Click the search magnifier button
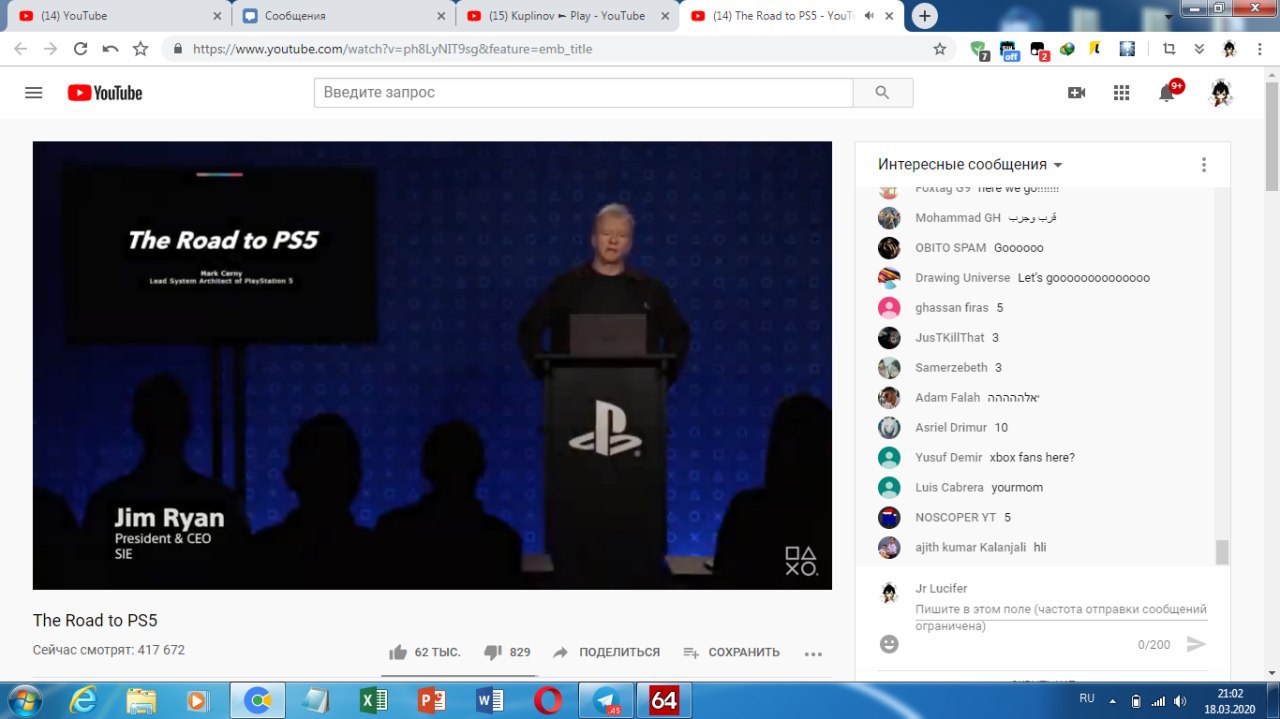1280x719 pixels. tap(882, 92)
